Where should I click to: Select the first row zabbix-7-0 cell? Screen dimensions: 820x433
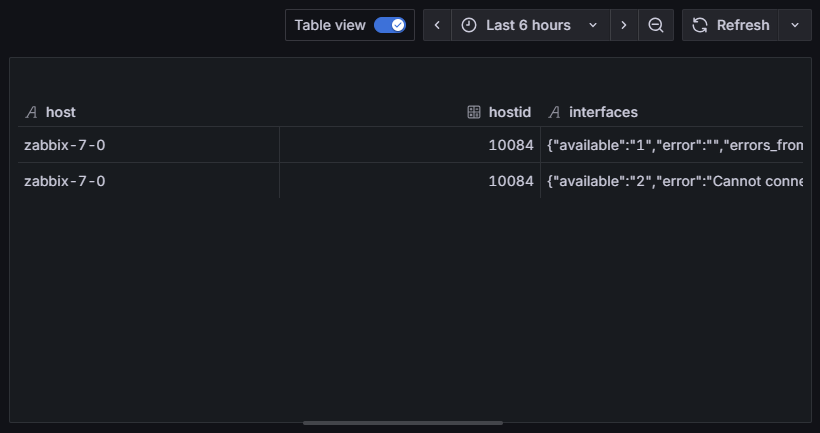pos(65,145)
